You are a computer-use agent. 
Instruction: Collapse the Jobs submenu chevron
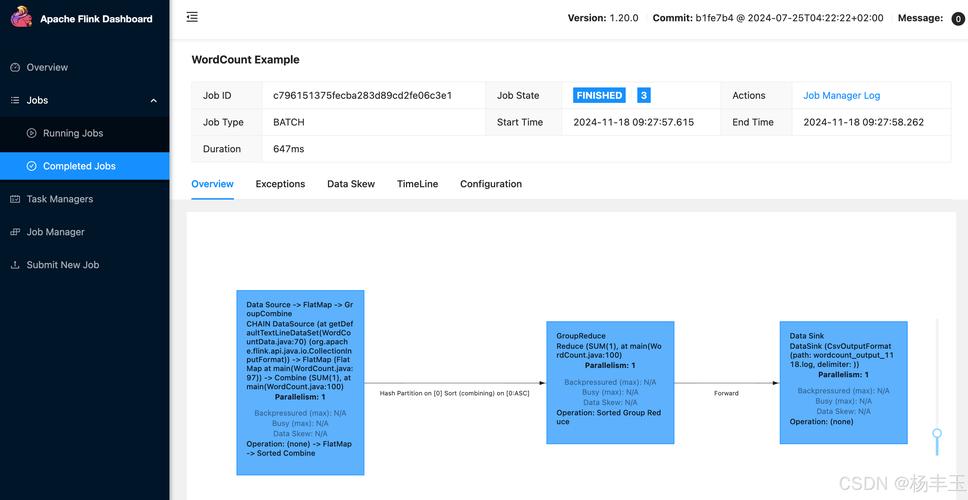154,101
